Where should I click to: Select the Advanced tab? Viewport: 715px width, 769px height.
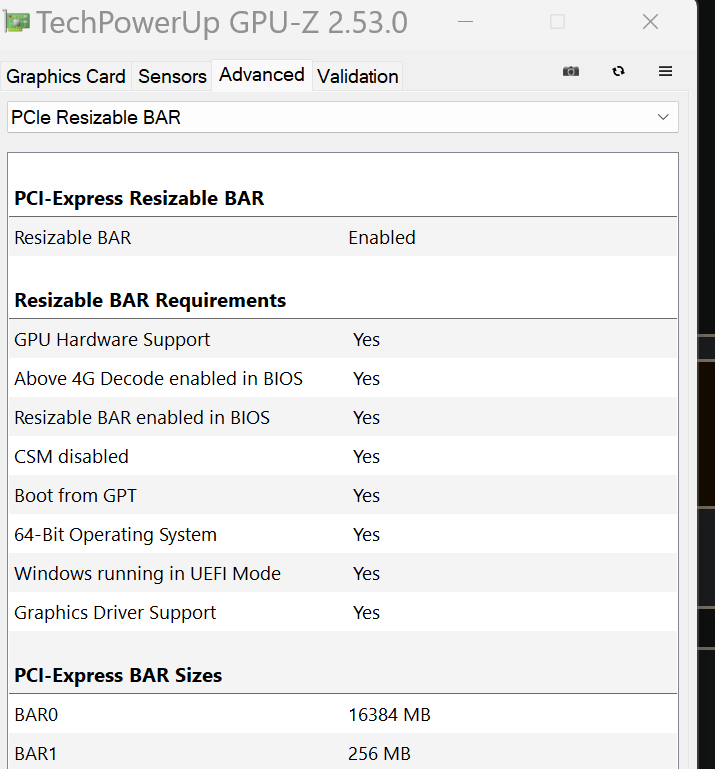[262, 75]
